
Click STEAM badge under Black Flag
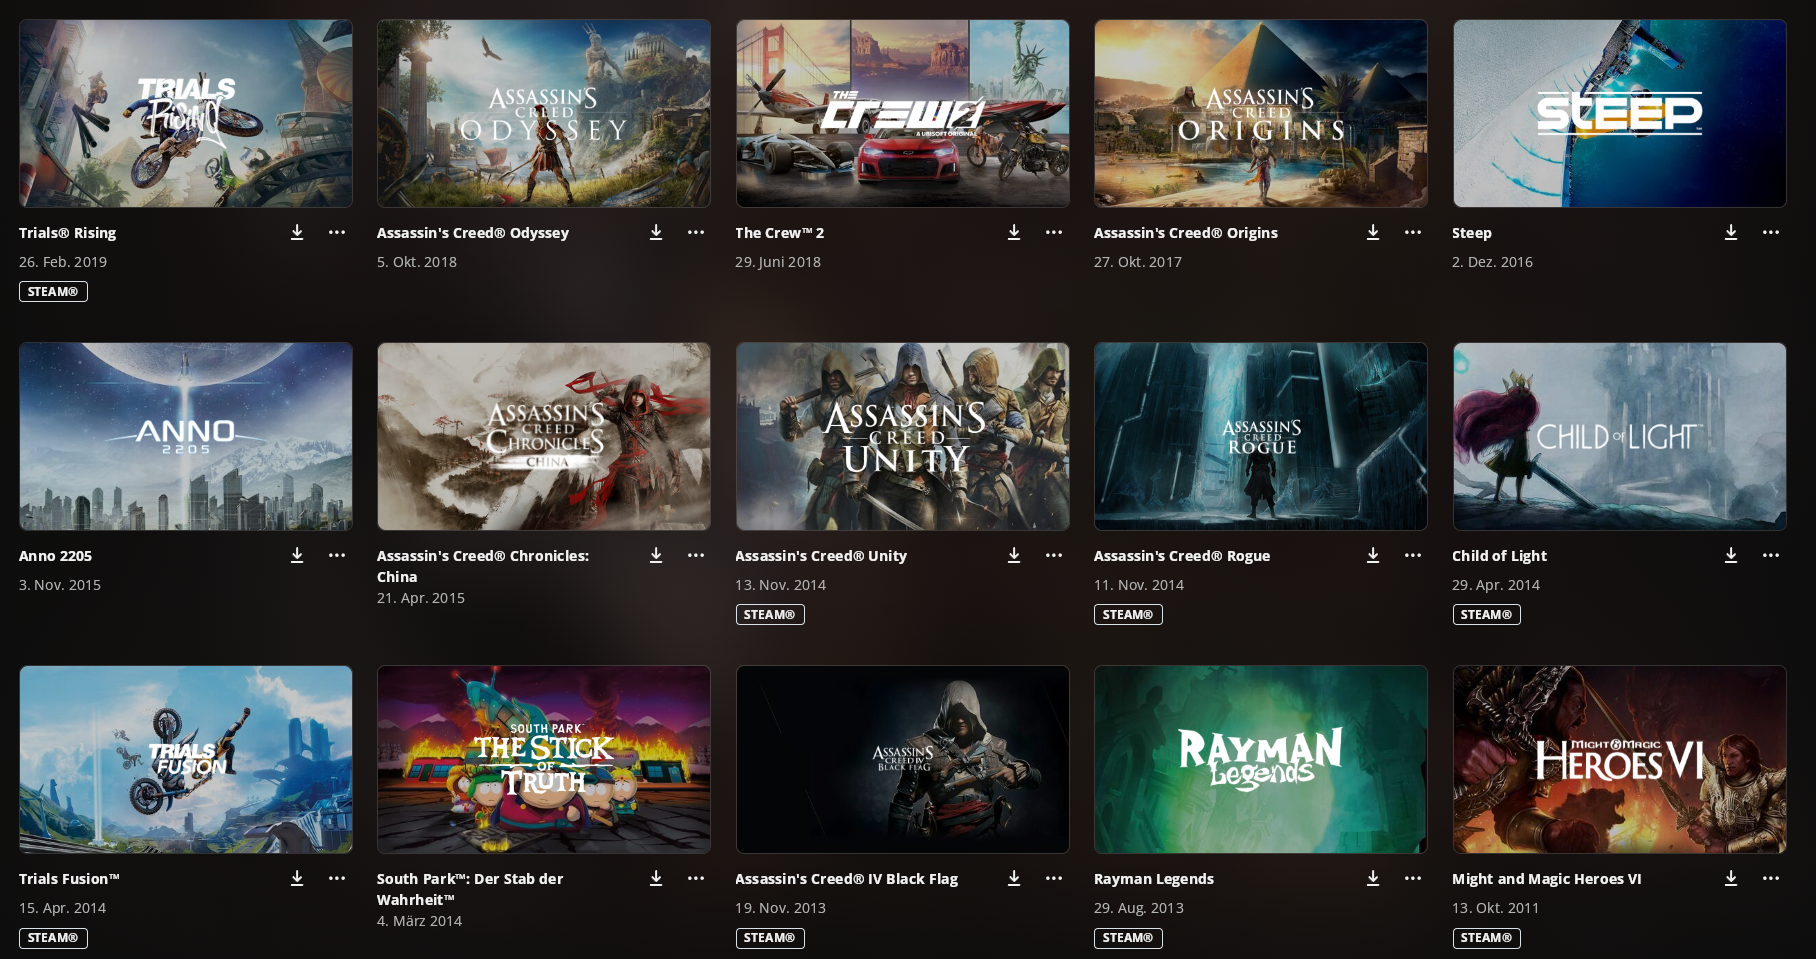(770, 937)
